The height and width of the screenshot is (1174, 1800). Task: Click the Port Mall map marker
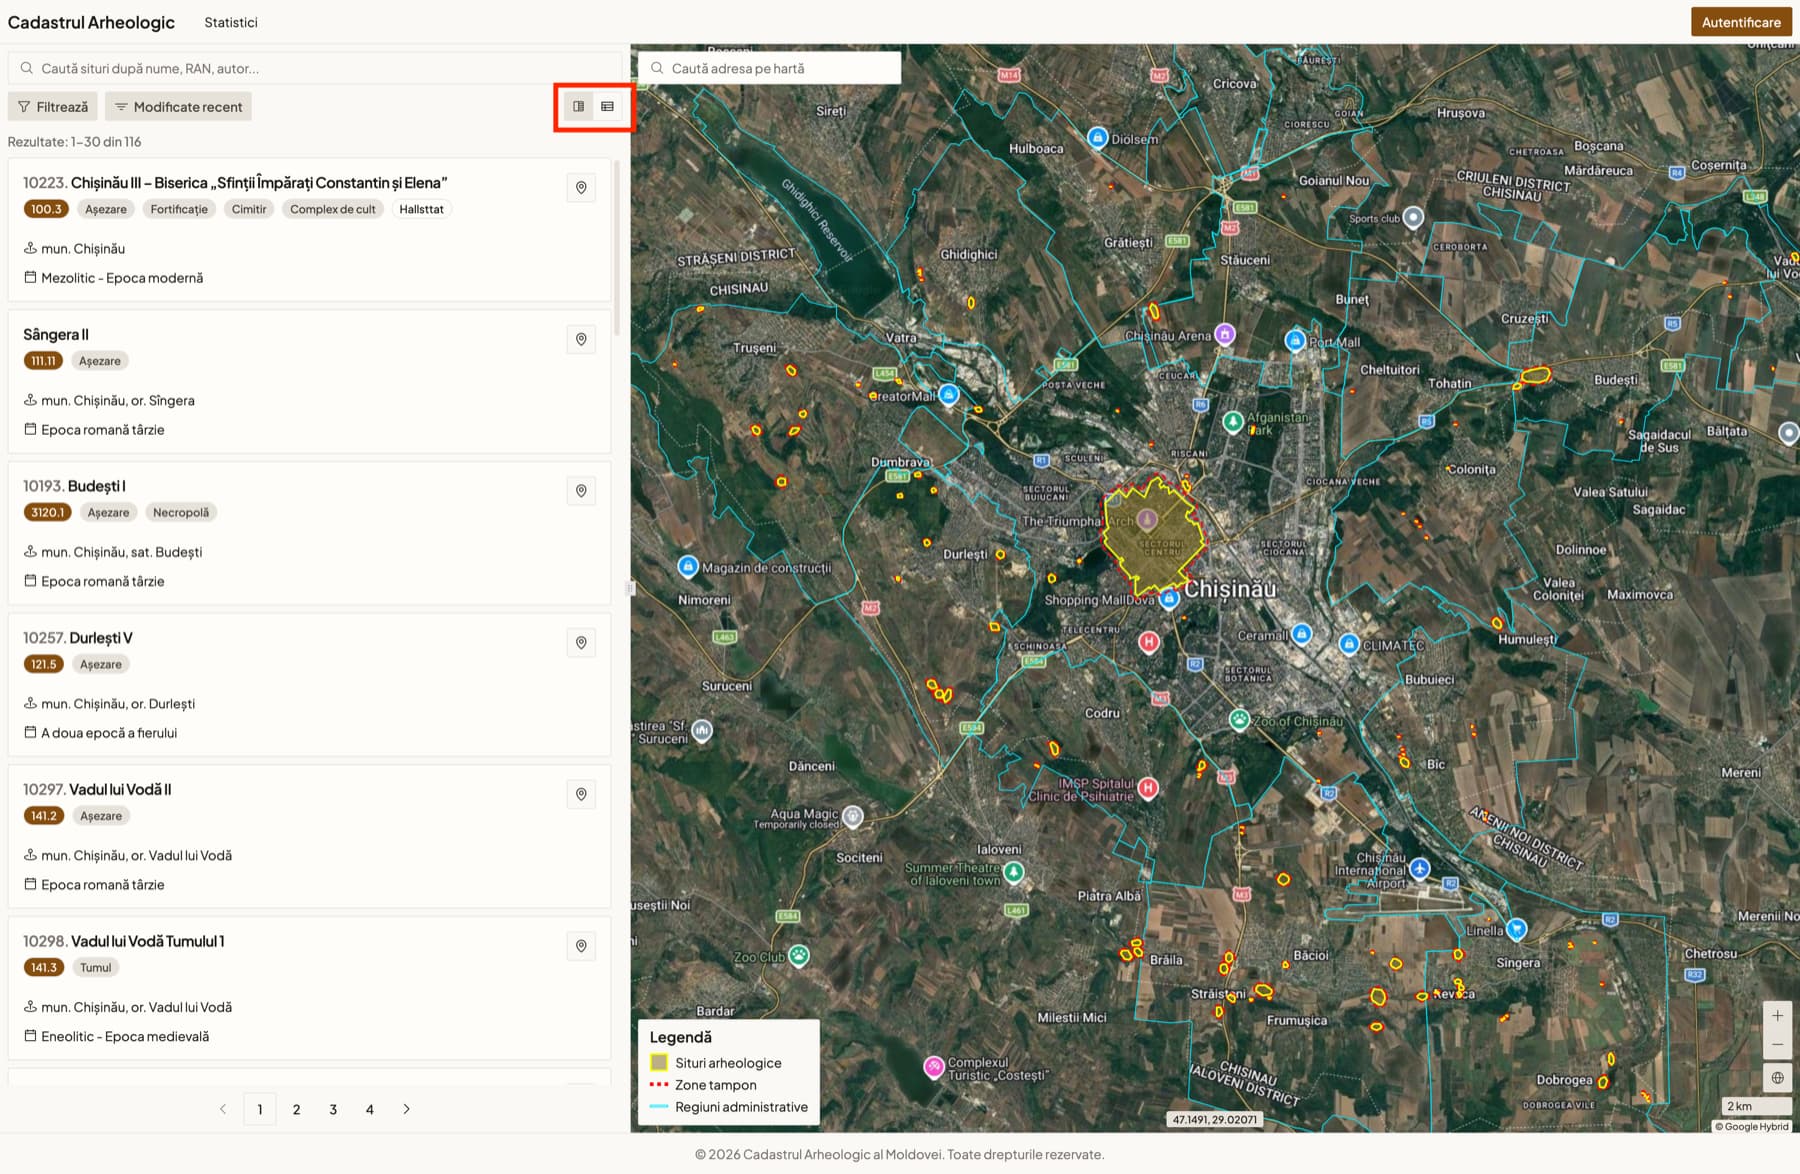[x=1295, y=340]
